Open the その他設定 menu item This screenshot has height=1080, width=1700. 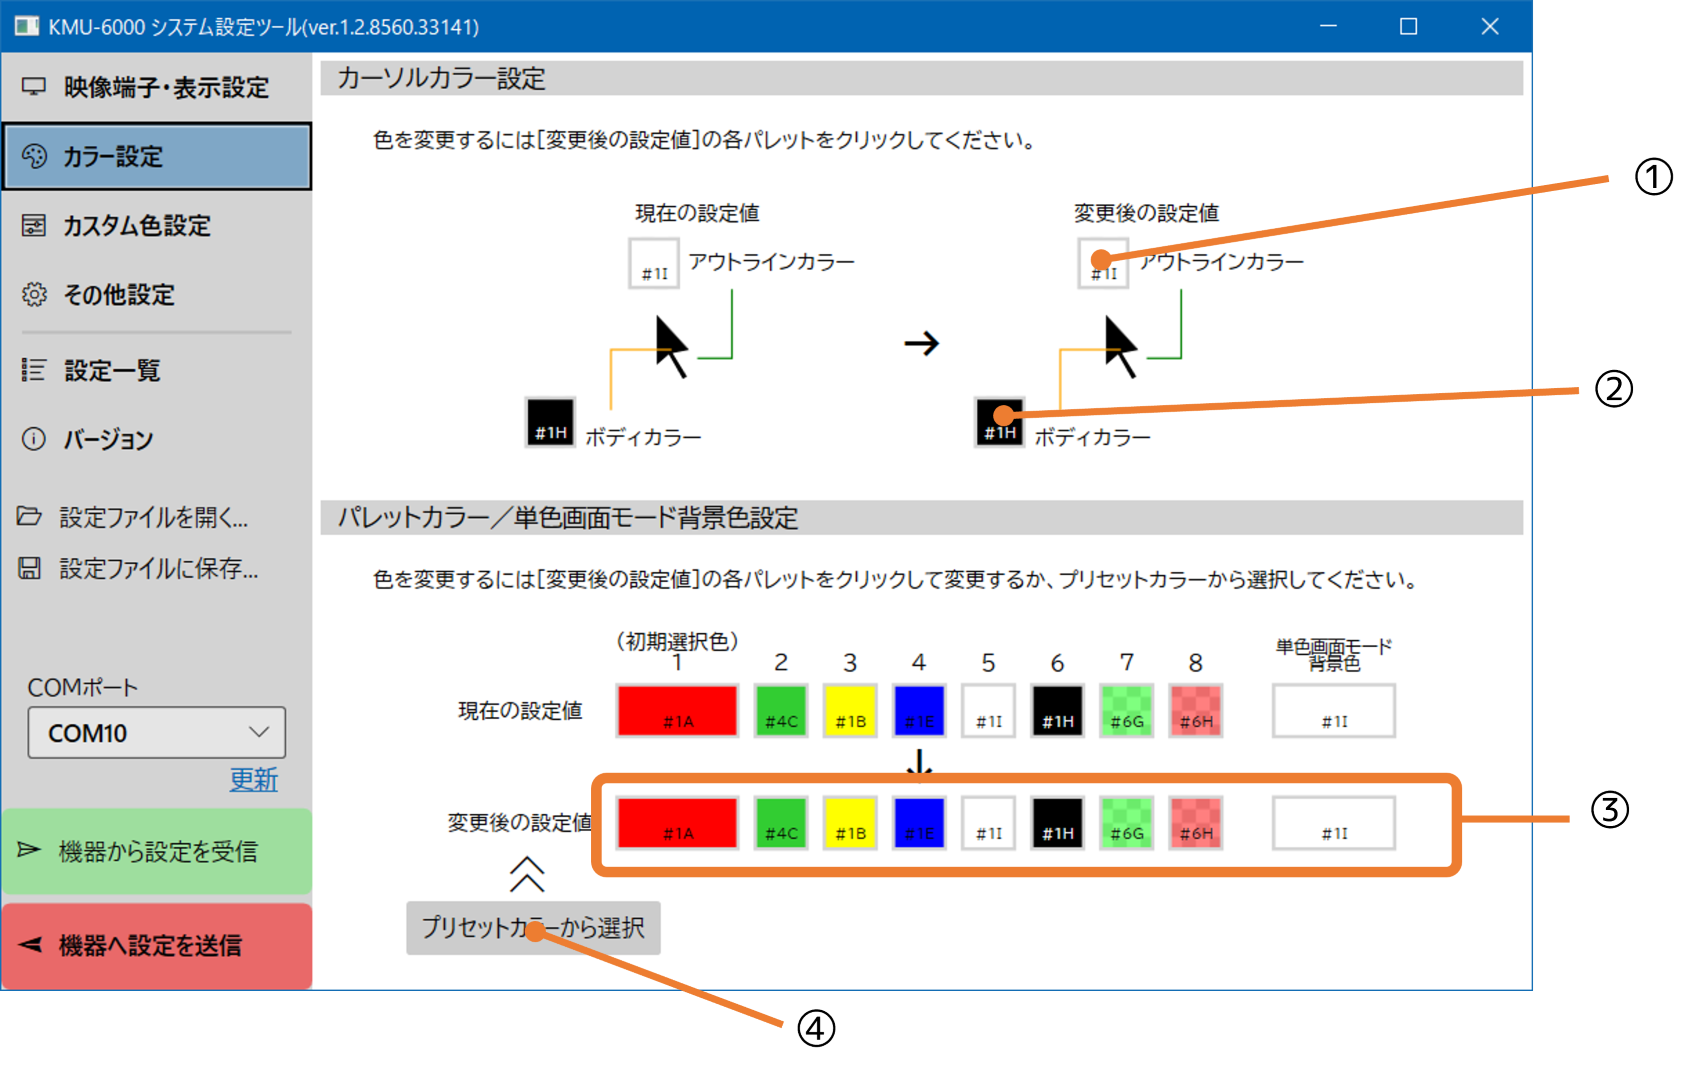(x=119, y=295)
